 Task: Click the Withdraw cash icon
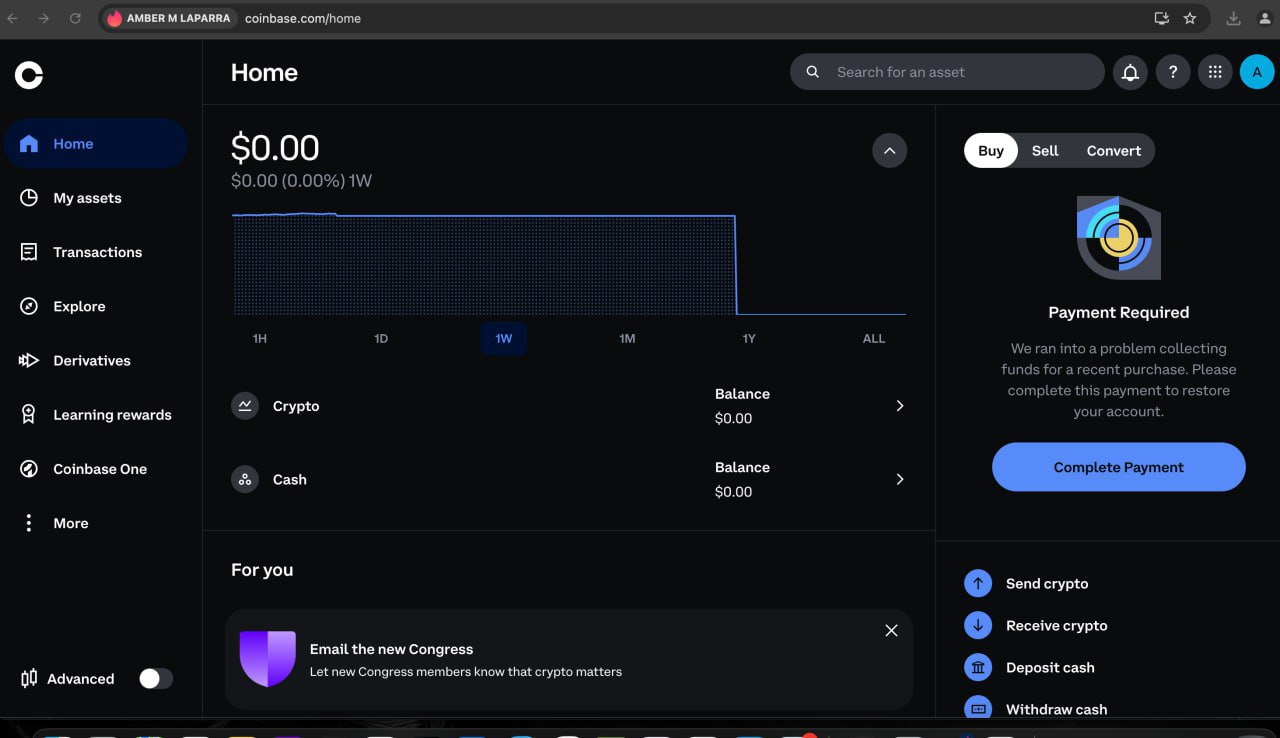[x=977, y=707]
